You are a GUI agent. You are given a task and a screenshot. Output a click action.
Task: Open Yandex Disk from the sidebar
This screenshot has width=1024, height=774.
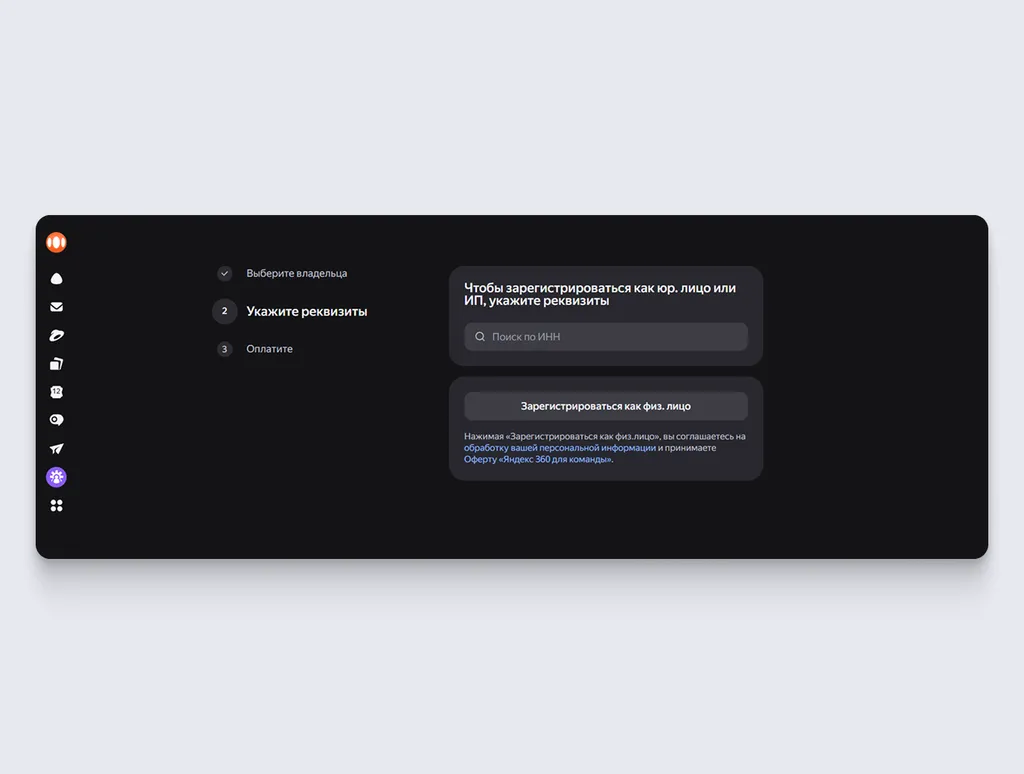[x=56, y=279]
